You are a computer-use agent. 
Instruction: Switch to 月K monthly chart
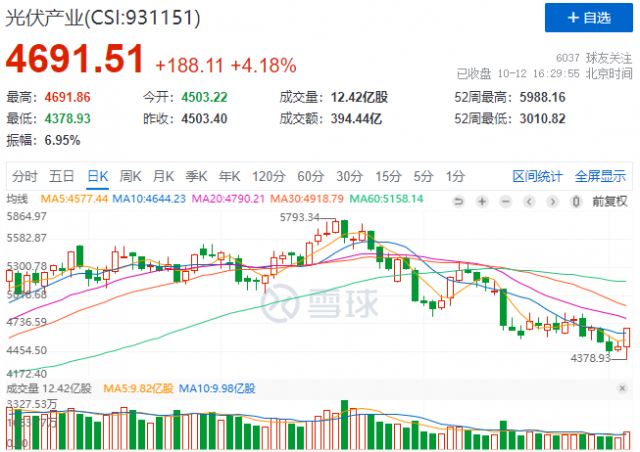pos(164,176)
